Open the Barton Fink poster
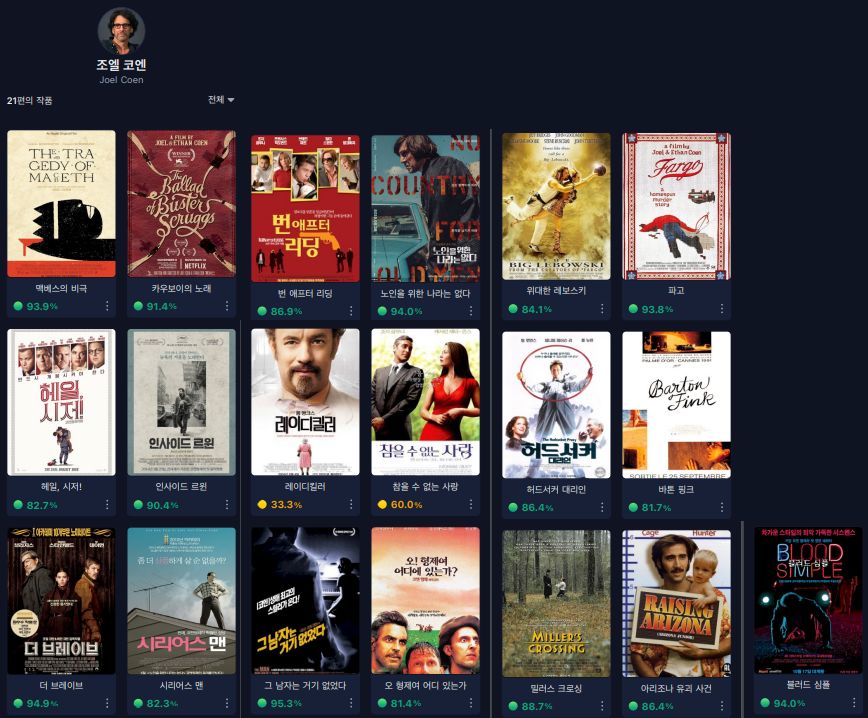 tap(676, 405)
